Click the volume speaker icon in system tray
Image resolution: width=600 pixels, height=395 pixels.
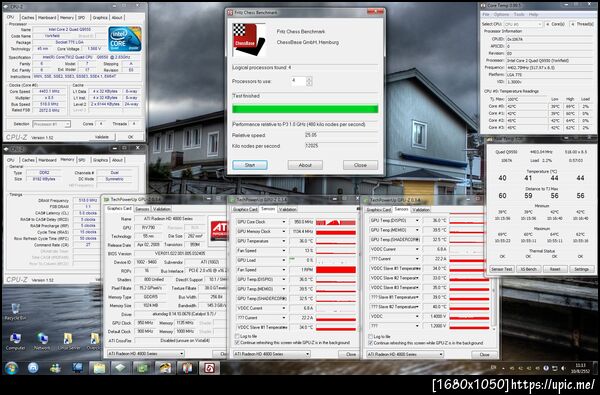[x=563, y=368]
